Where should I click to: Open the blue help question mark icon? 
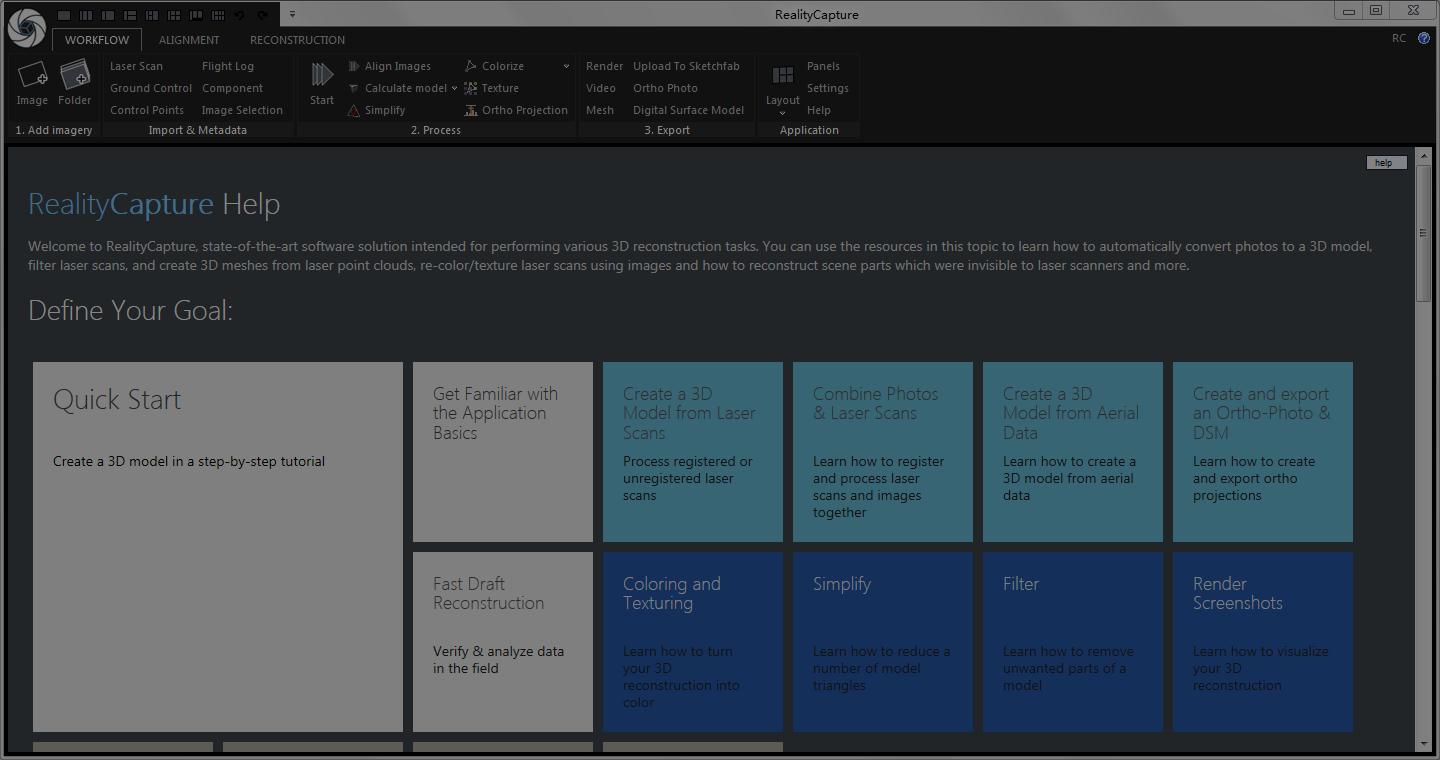coord(1424,38)
